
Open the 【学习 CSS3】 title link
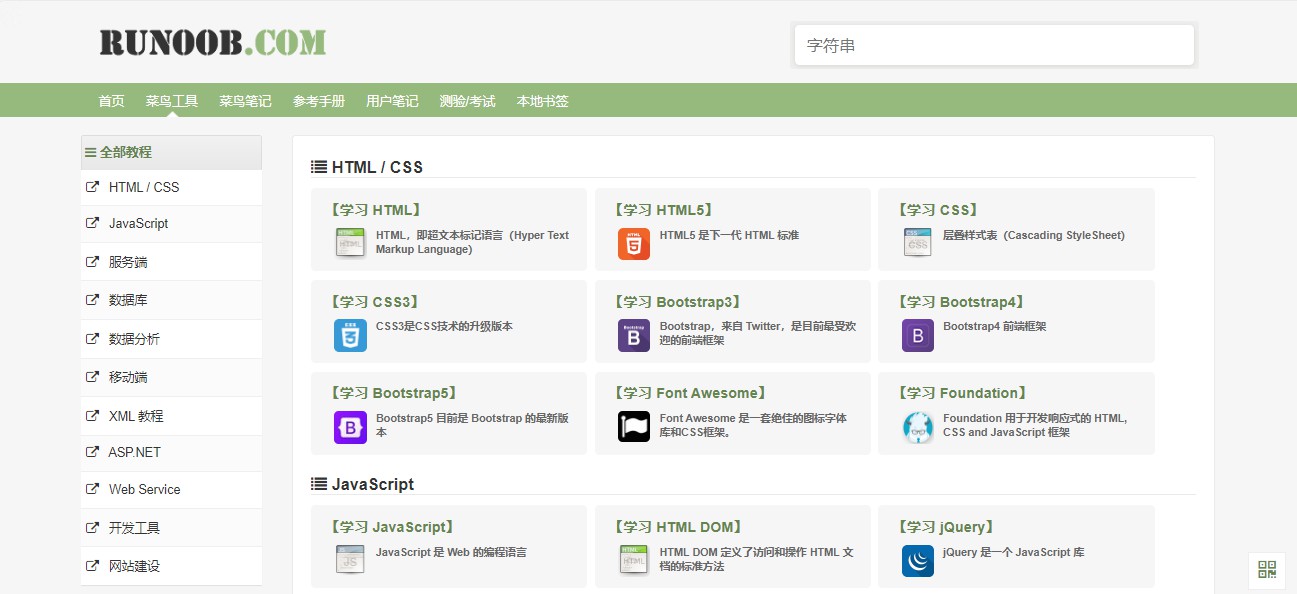tap(375, 302)
